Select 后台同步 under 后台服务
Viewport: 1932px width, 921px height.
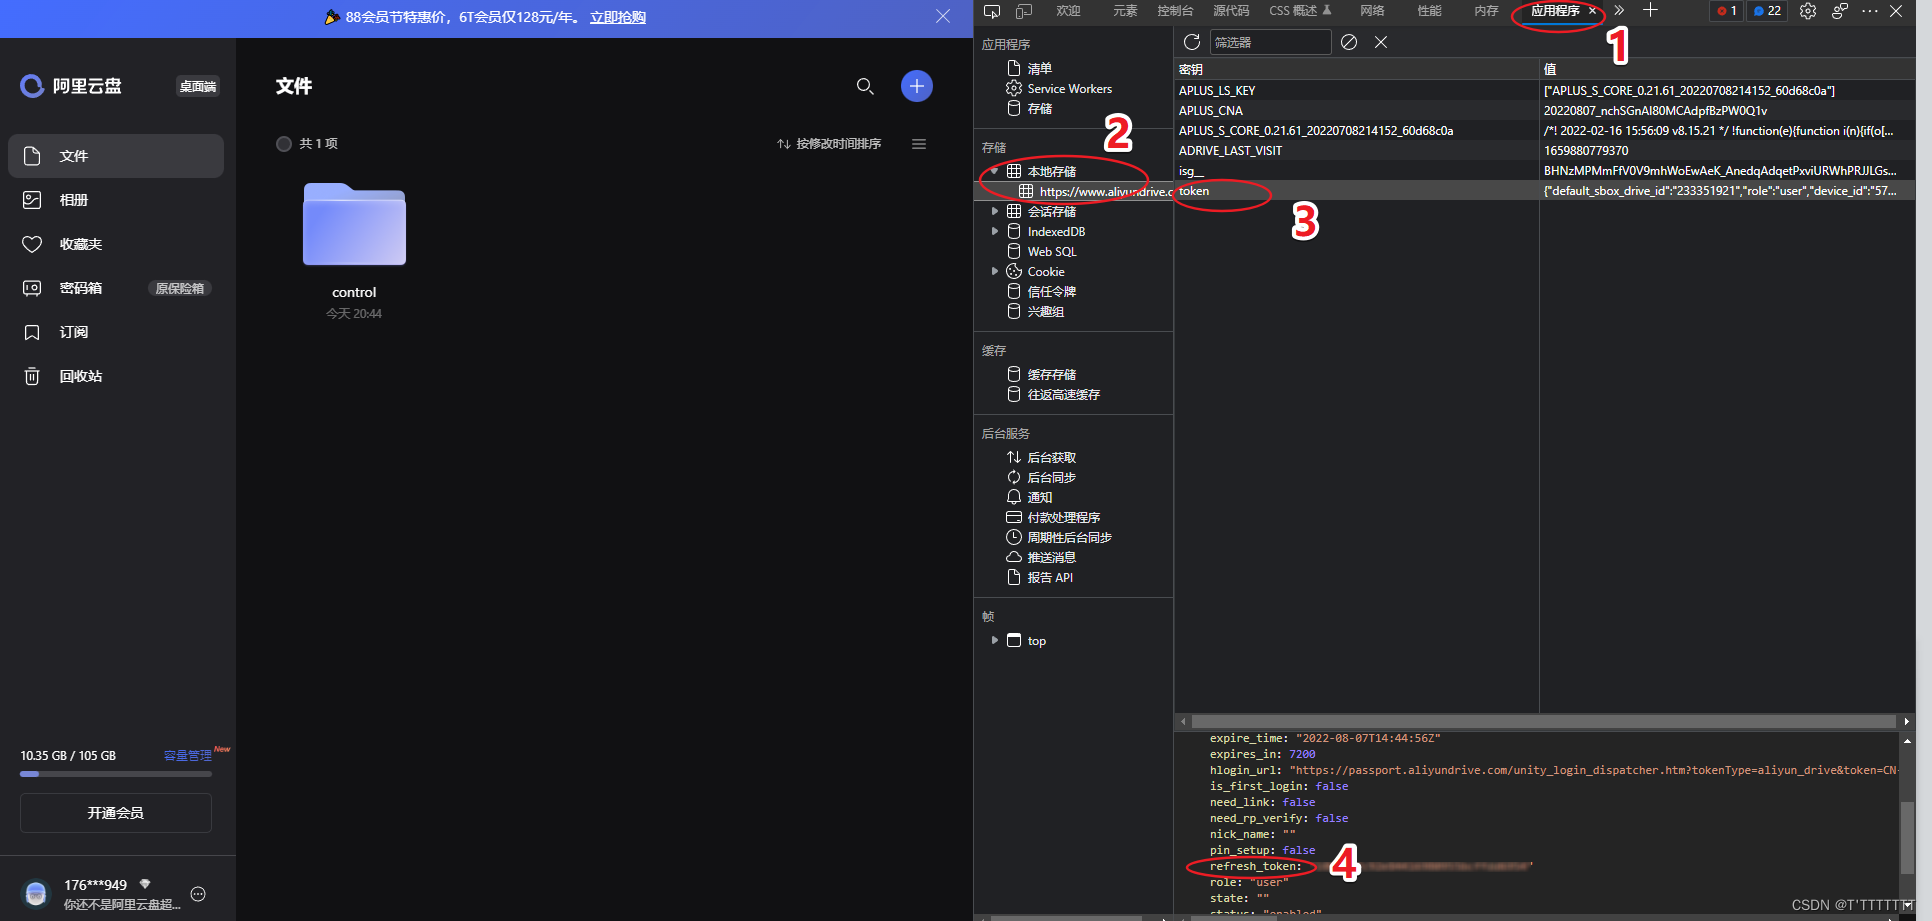pos(1052,478)
